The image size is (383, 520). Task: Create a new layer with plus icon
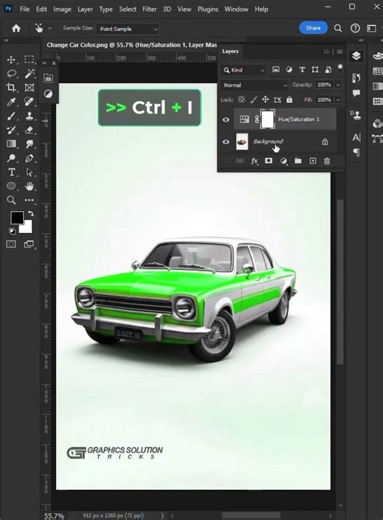point(313,161)
